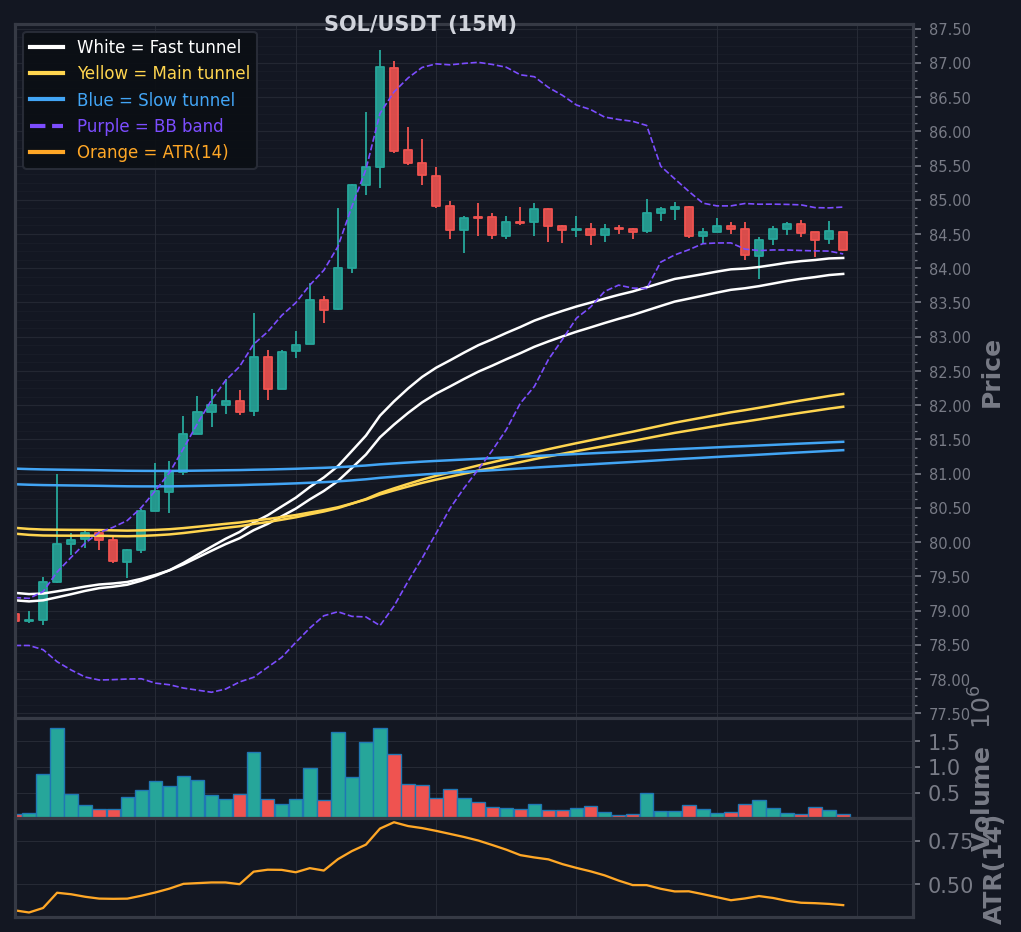The image size is (1021, 932).
Task: Click the 1.0 volume axis label
Action: pos(944,768)
